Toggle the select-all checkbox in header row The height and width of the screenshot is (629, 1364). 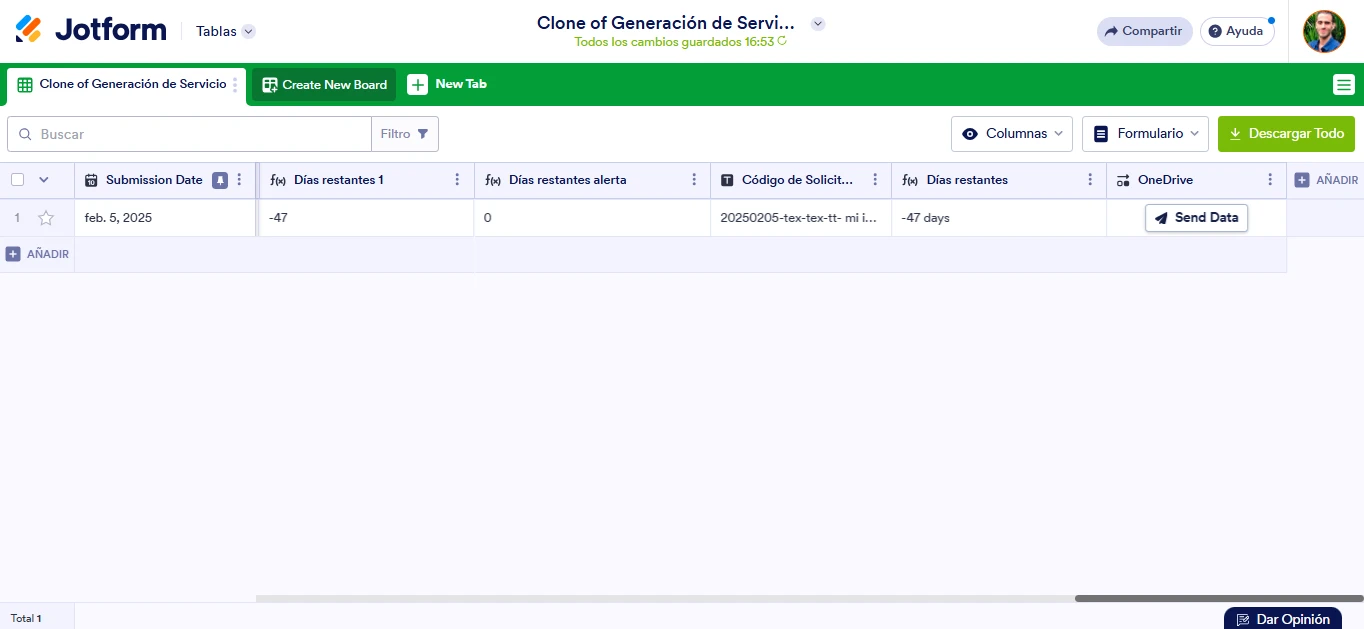16,180
